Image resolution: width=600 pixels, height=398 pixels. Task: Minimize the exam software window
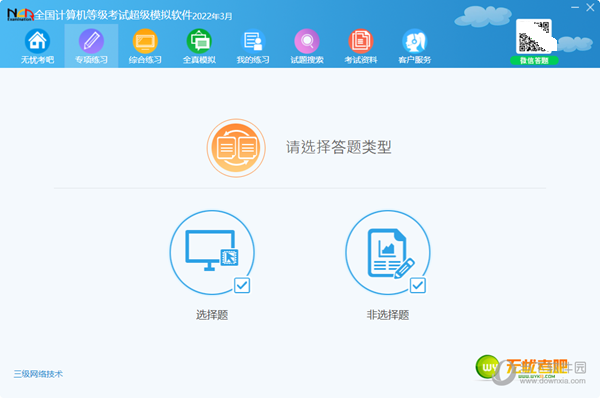(x=575, y=7)
